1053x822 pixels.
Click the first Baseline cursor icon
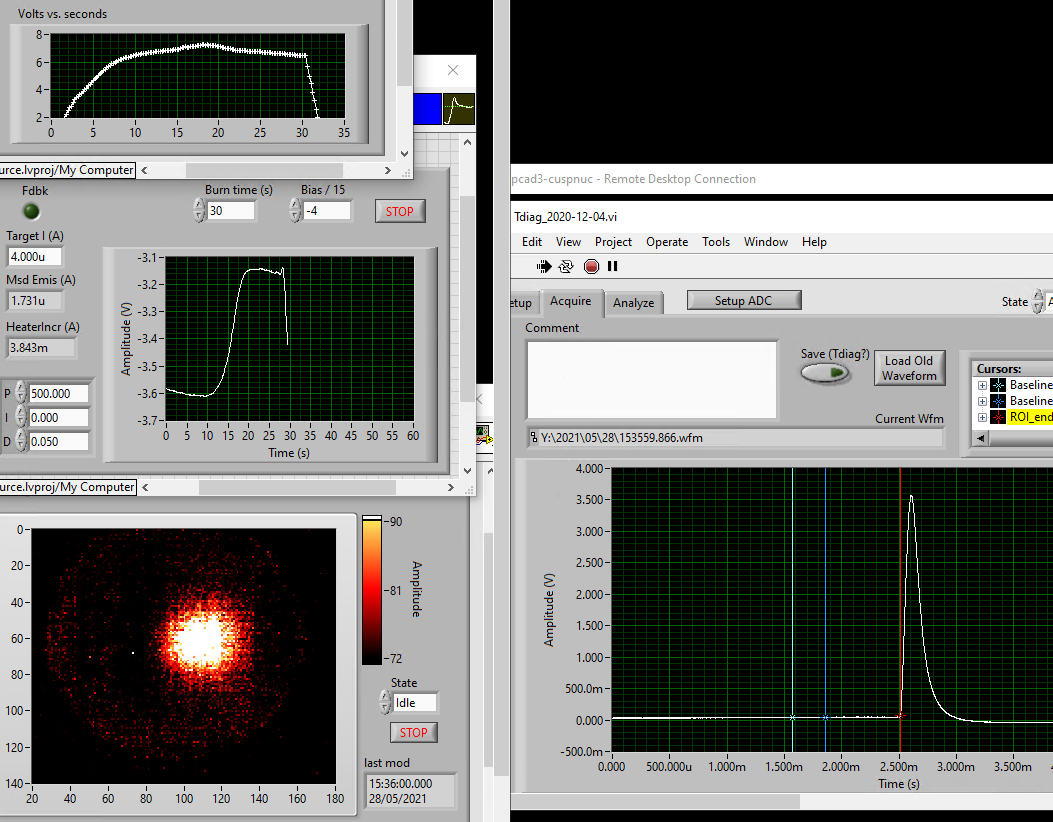point(998,385)
